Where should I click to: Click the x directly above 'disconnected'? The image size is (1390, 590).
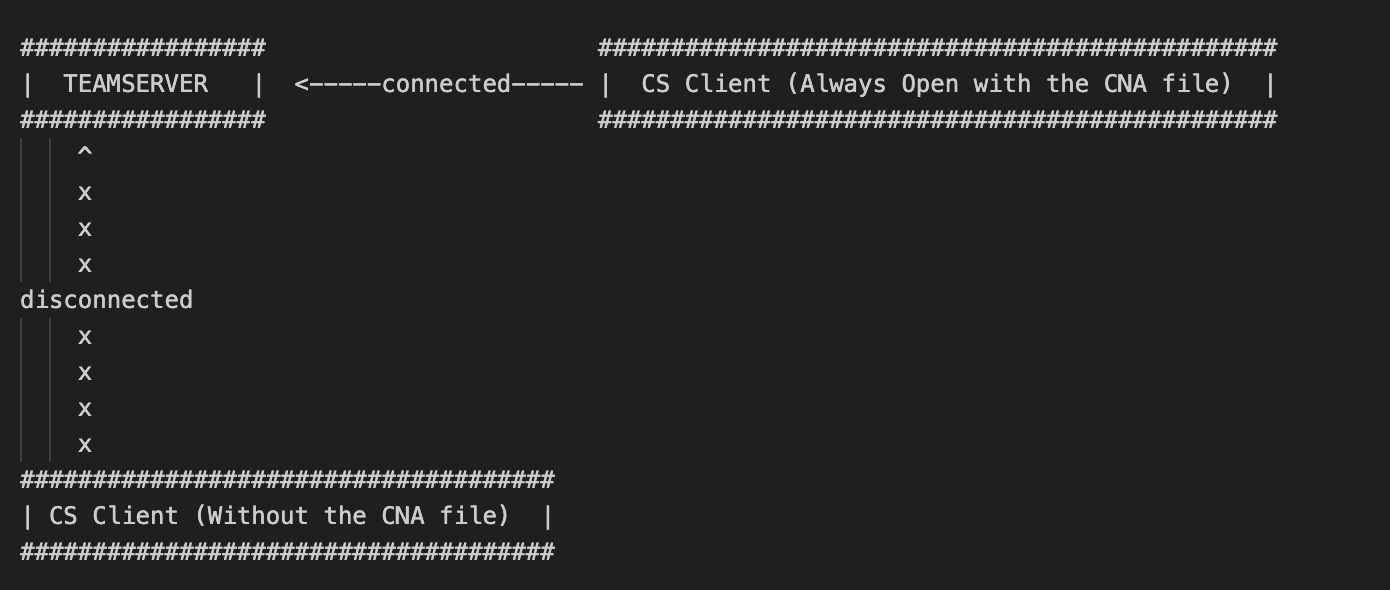click(x=85, y=264)
